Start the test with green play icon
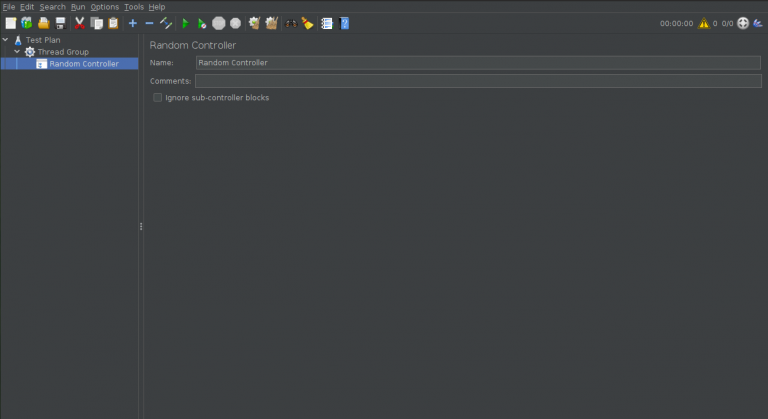 tap(185, 23)
